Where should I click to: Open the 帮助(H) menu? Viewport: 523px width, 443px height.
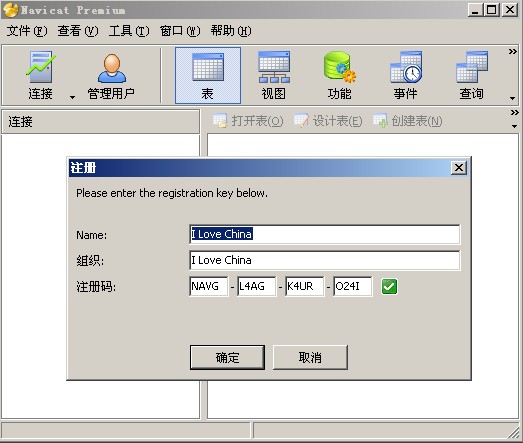pos(231,31)
